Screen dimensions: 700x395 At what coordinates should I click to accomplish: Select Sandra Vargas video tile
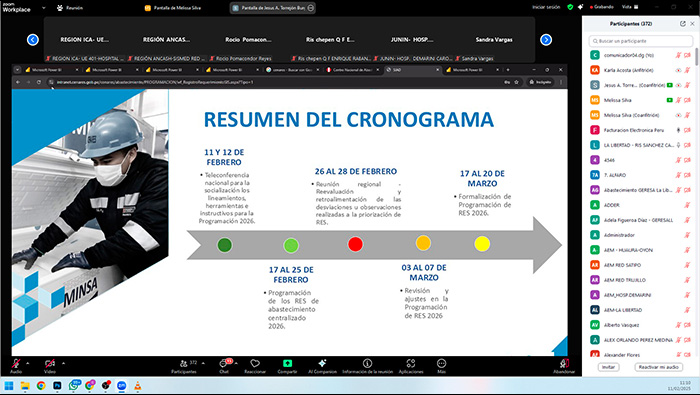pyautogui.click(x=494, y=40)
